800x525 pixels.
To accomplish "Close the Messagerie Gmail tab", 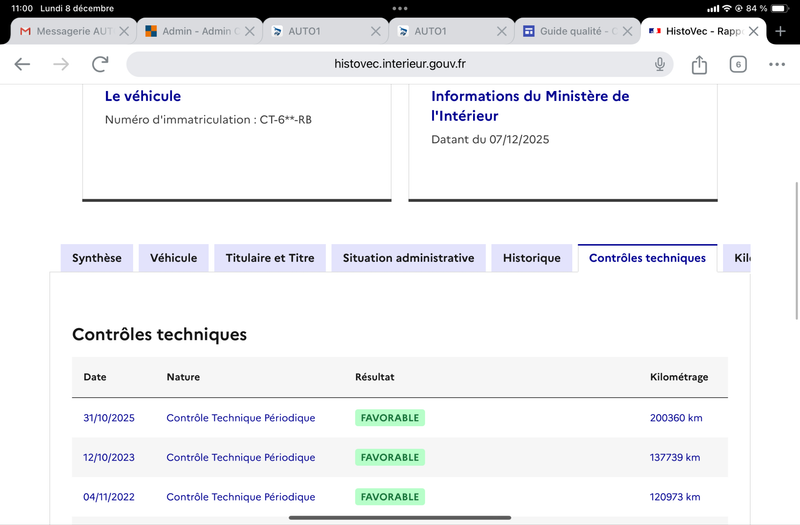I will tap(124, 31).
